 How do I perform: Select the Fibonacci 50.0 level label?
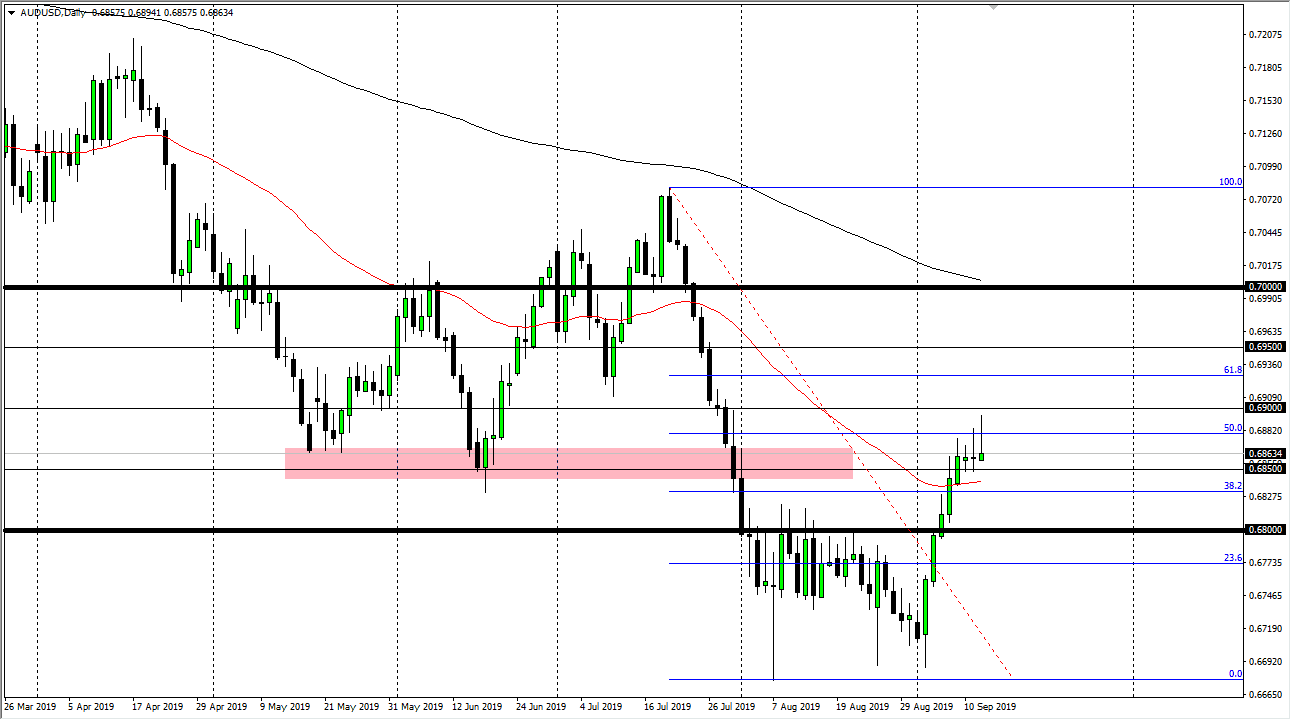(1232, 427)
